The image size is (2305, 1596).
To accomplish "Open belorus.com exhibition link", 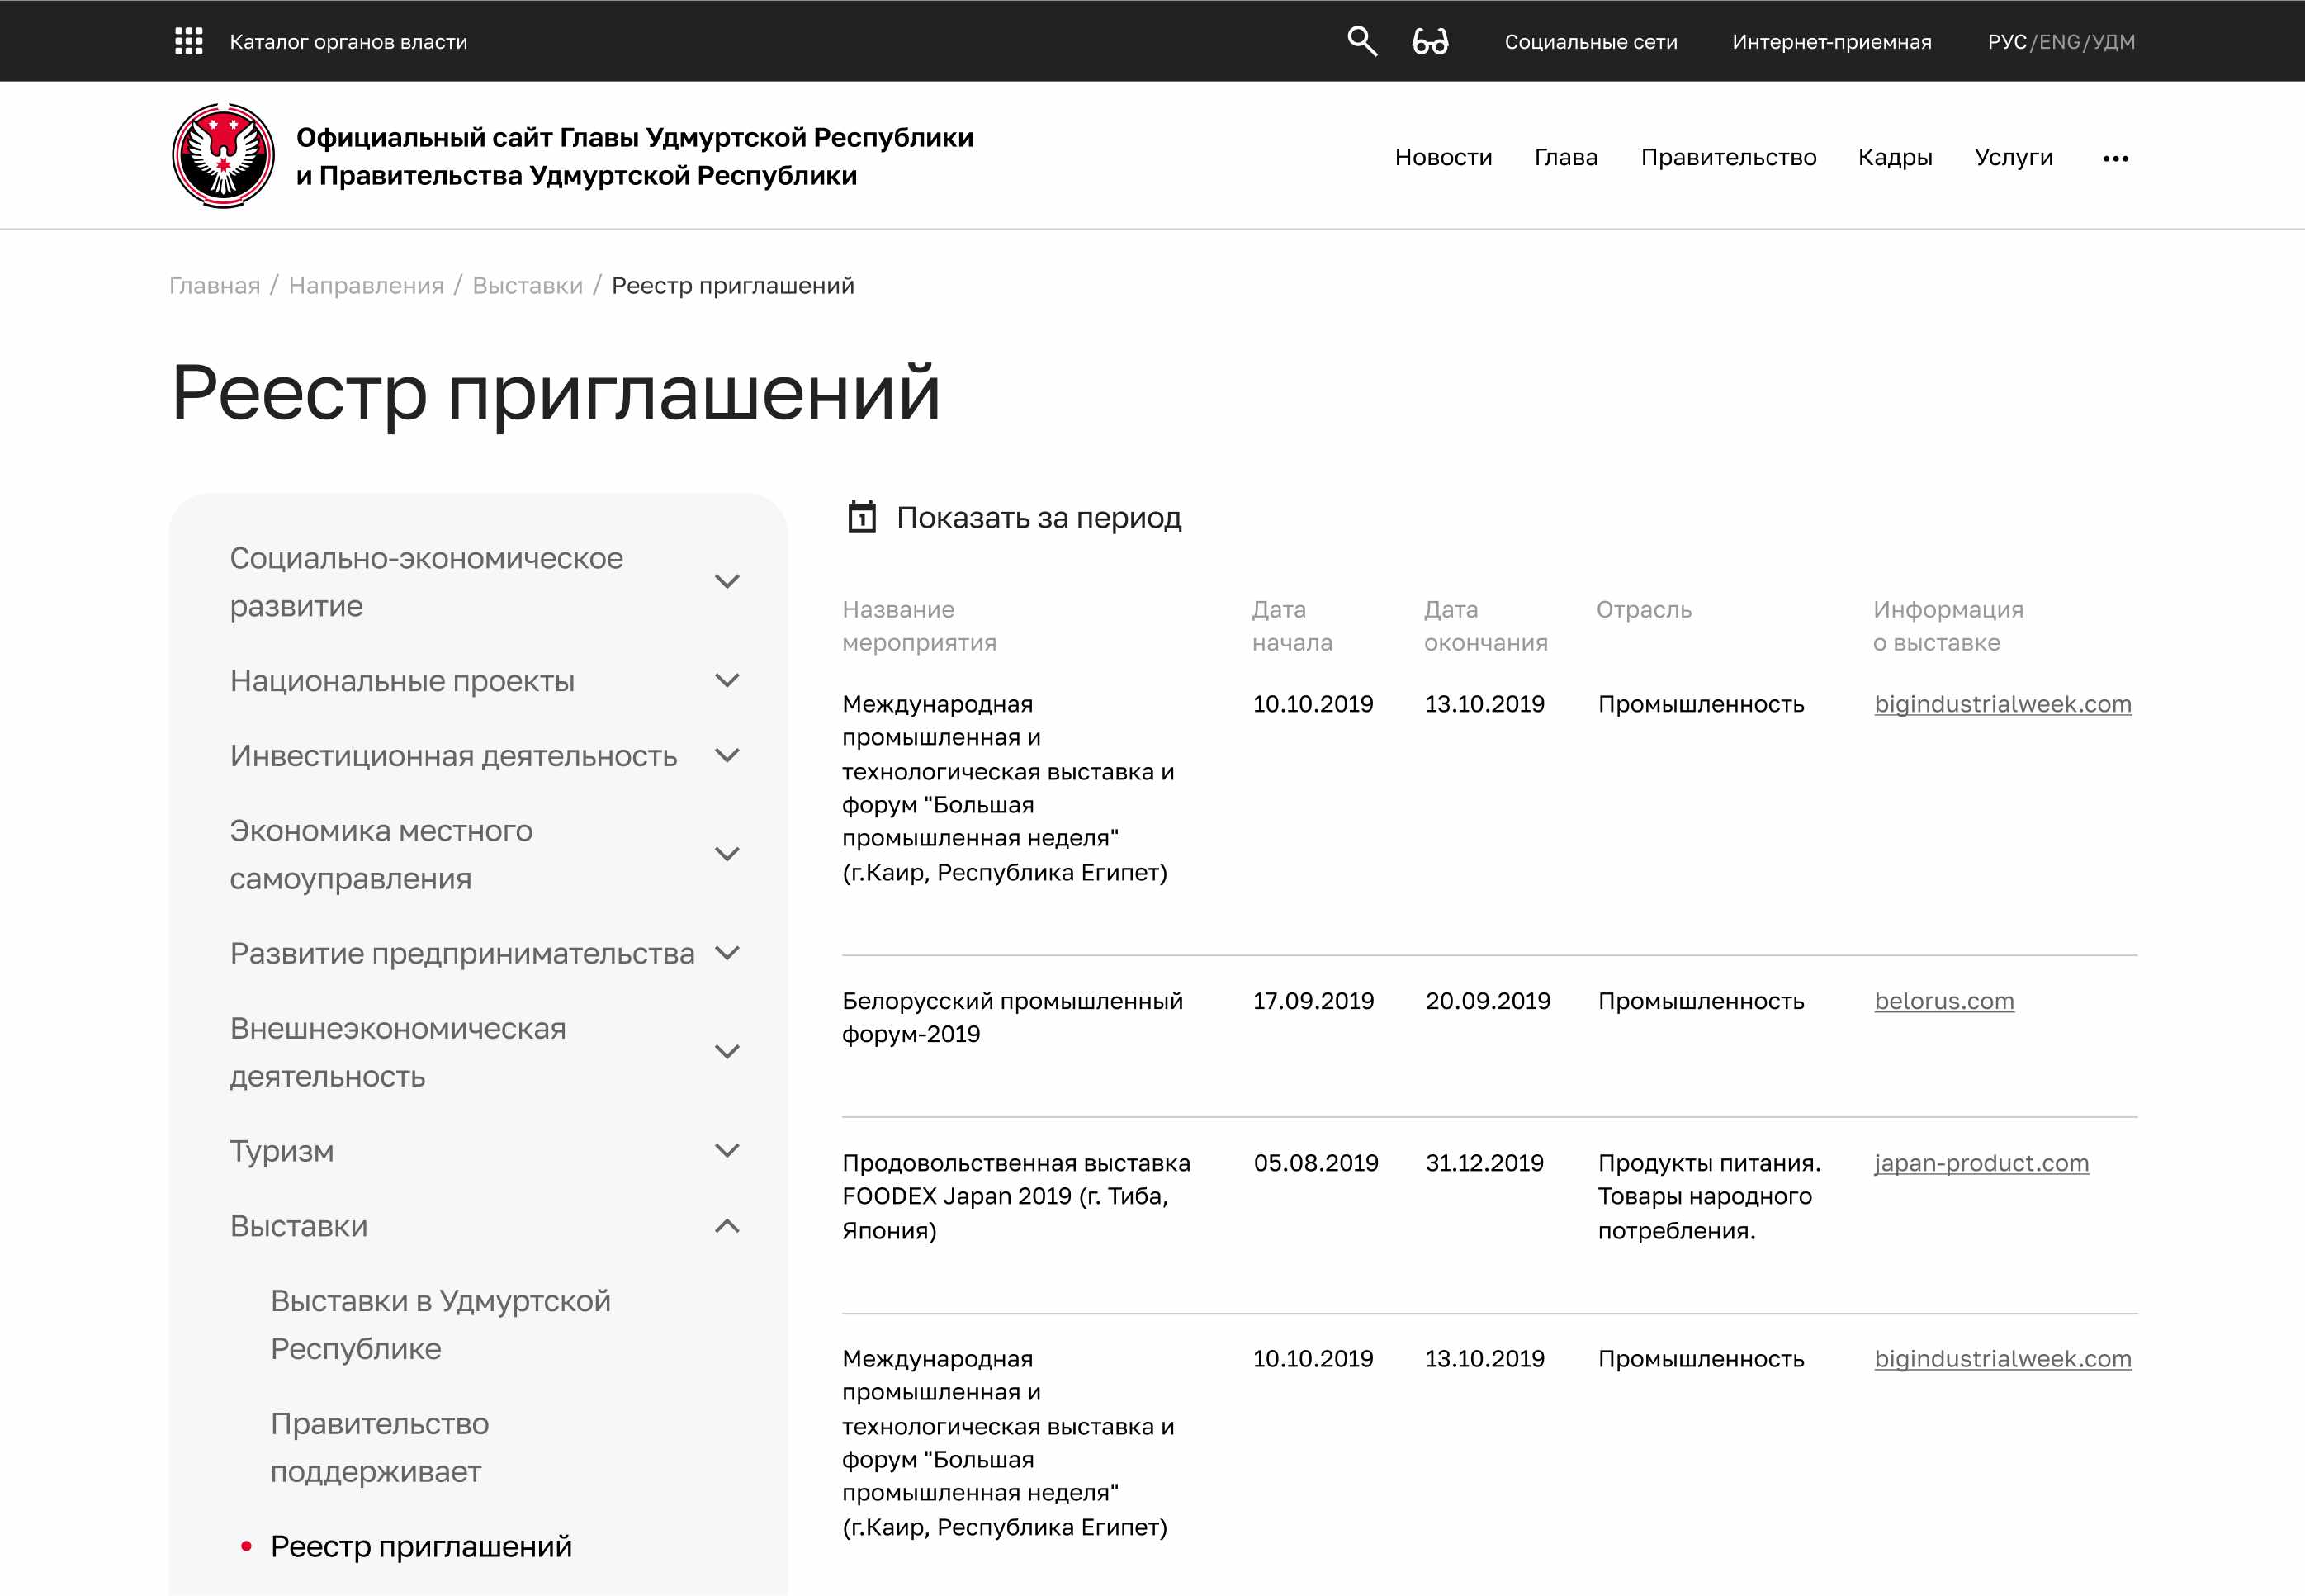I will (1943, 1000).
